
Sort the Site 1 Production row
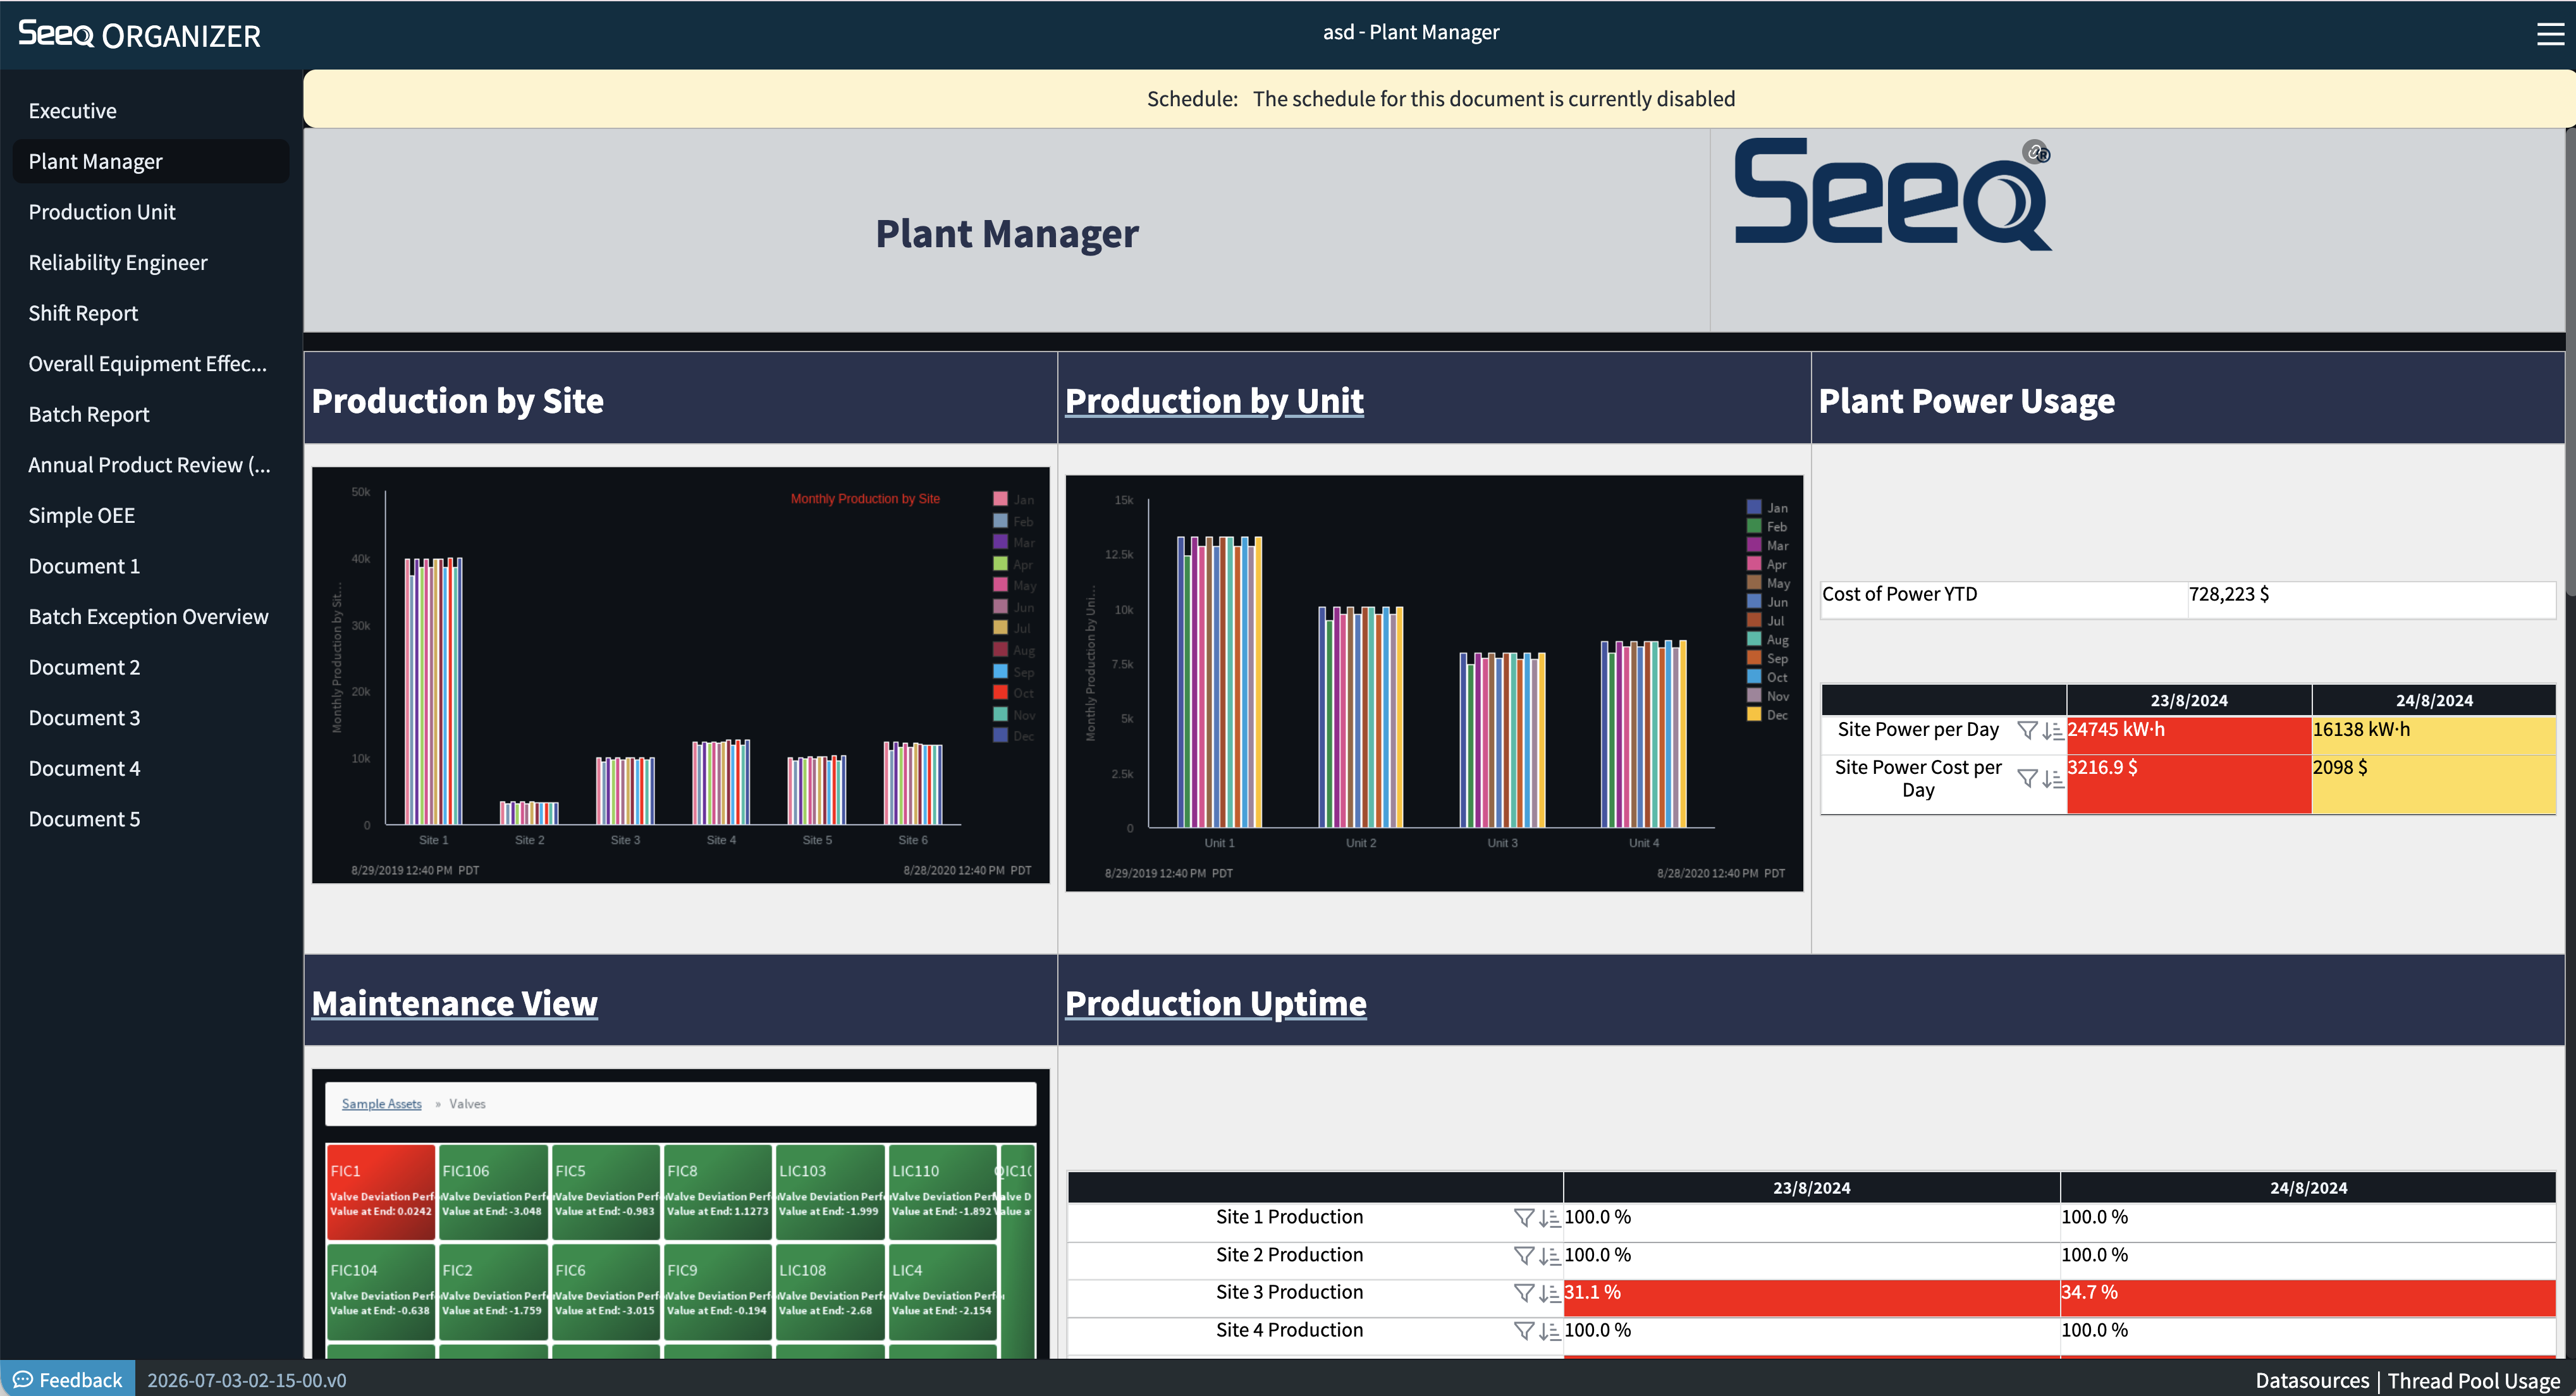1549,1217
